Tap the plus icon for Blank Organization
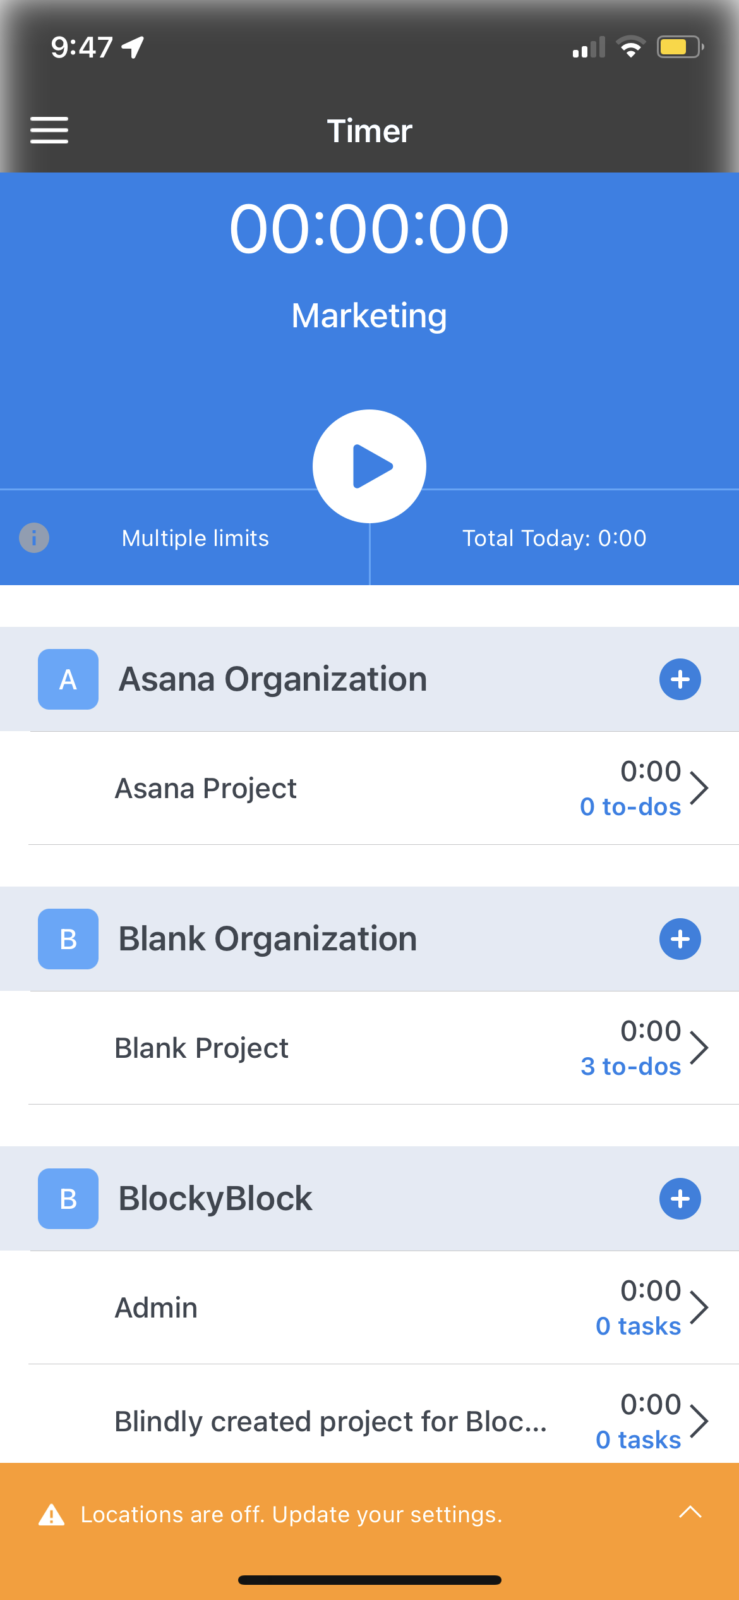The image size is (739, 1600). coord(680,939)
